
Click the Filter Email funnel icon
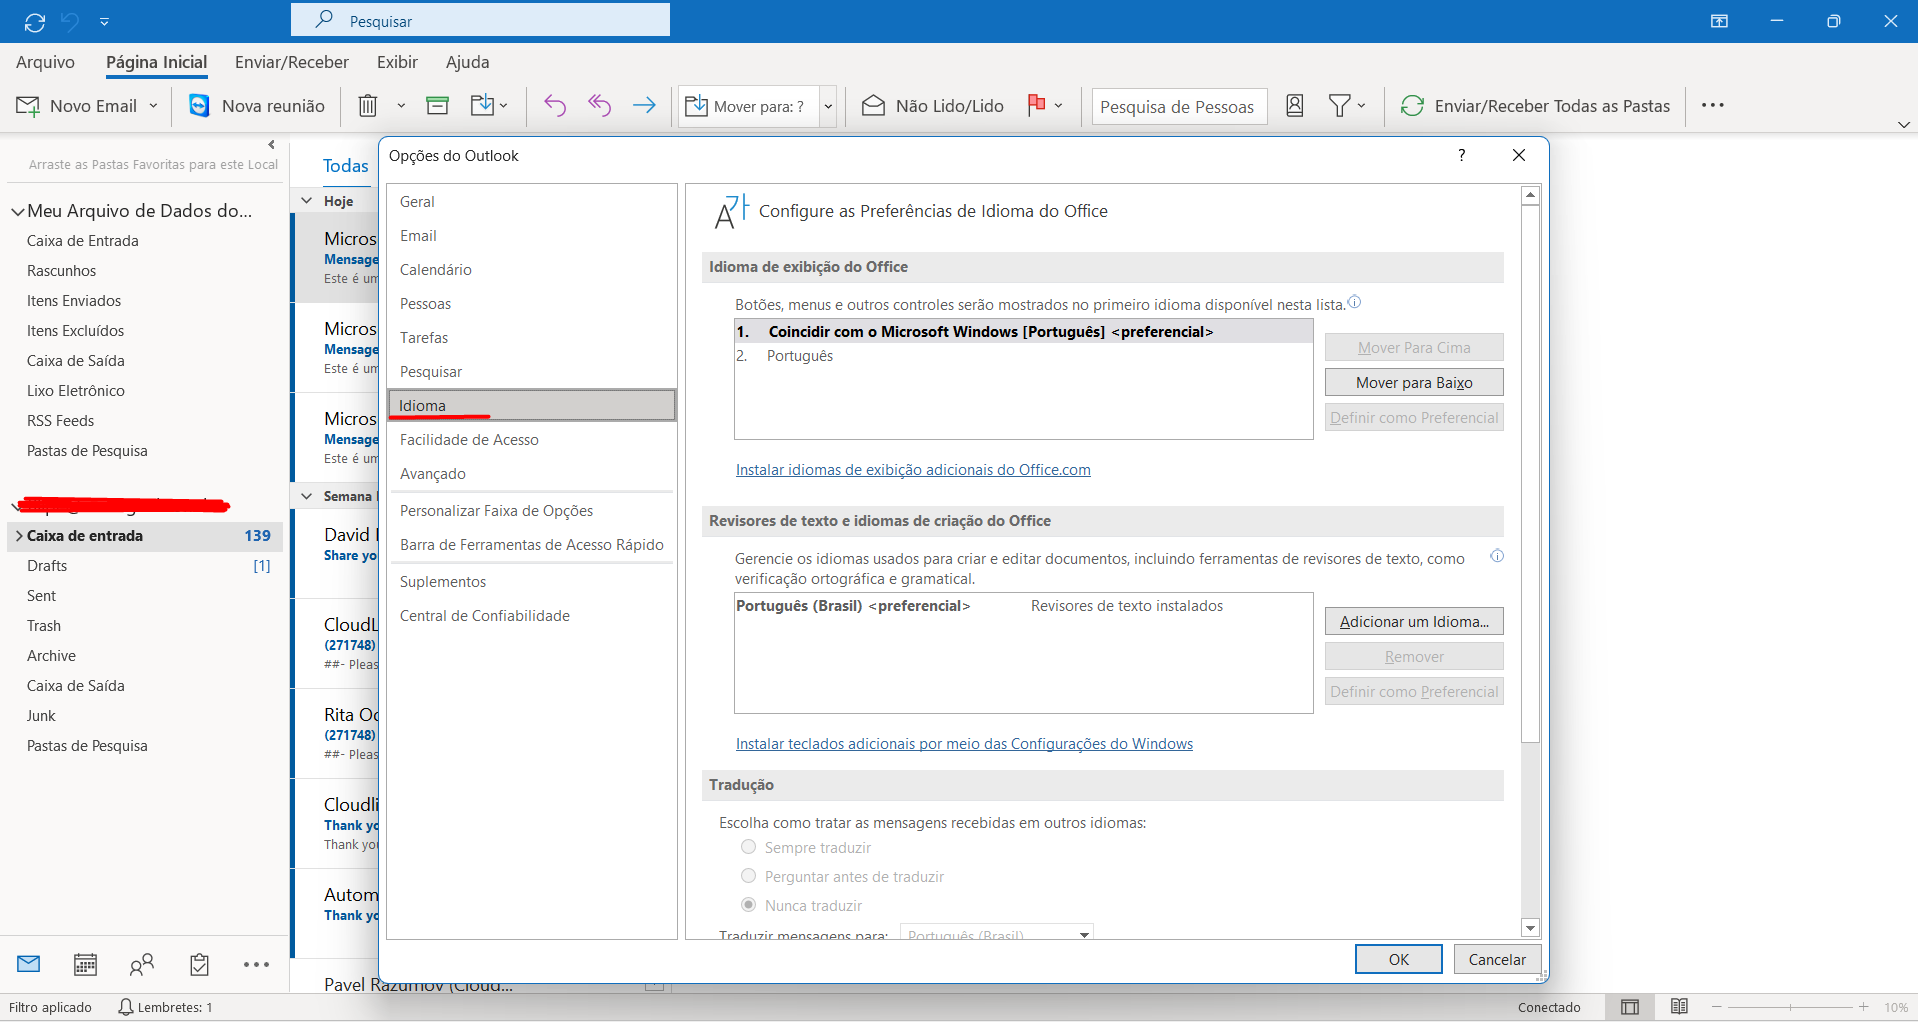point(1339,106)
